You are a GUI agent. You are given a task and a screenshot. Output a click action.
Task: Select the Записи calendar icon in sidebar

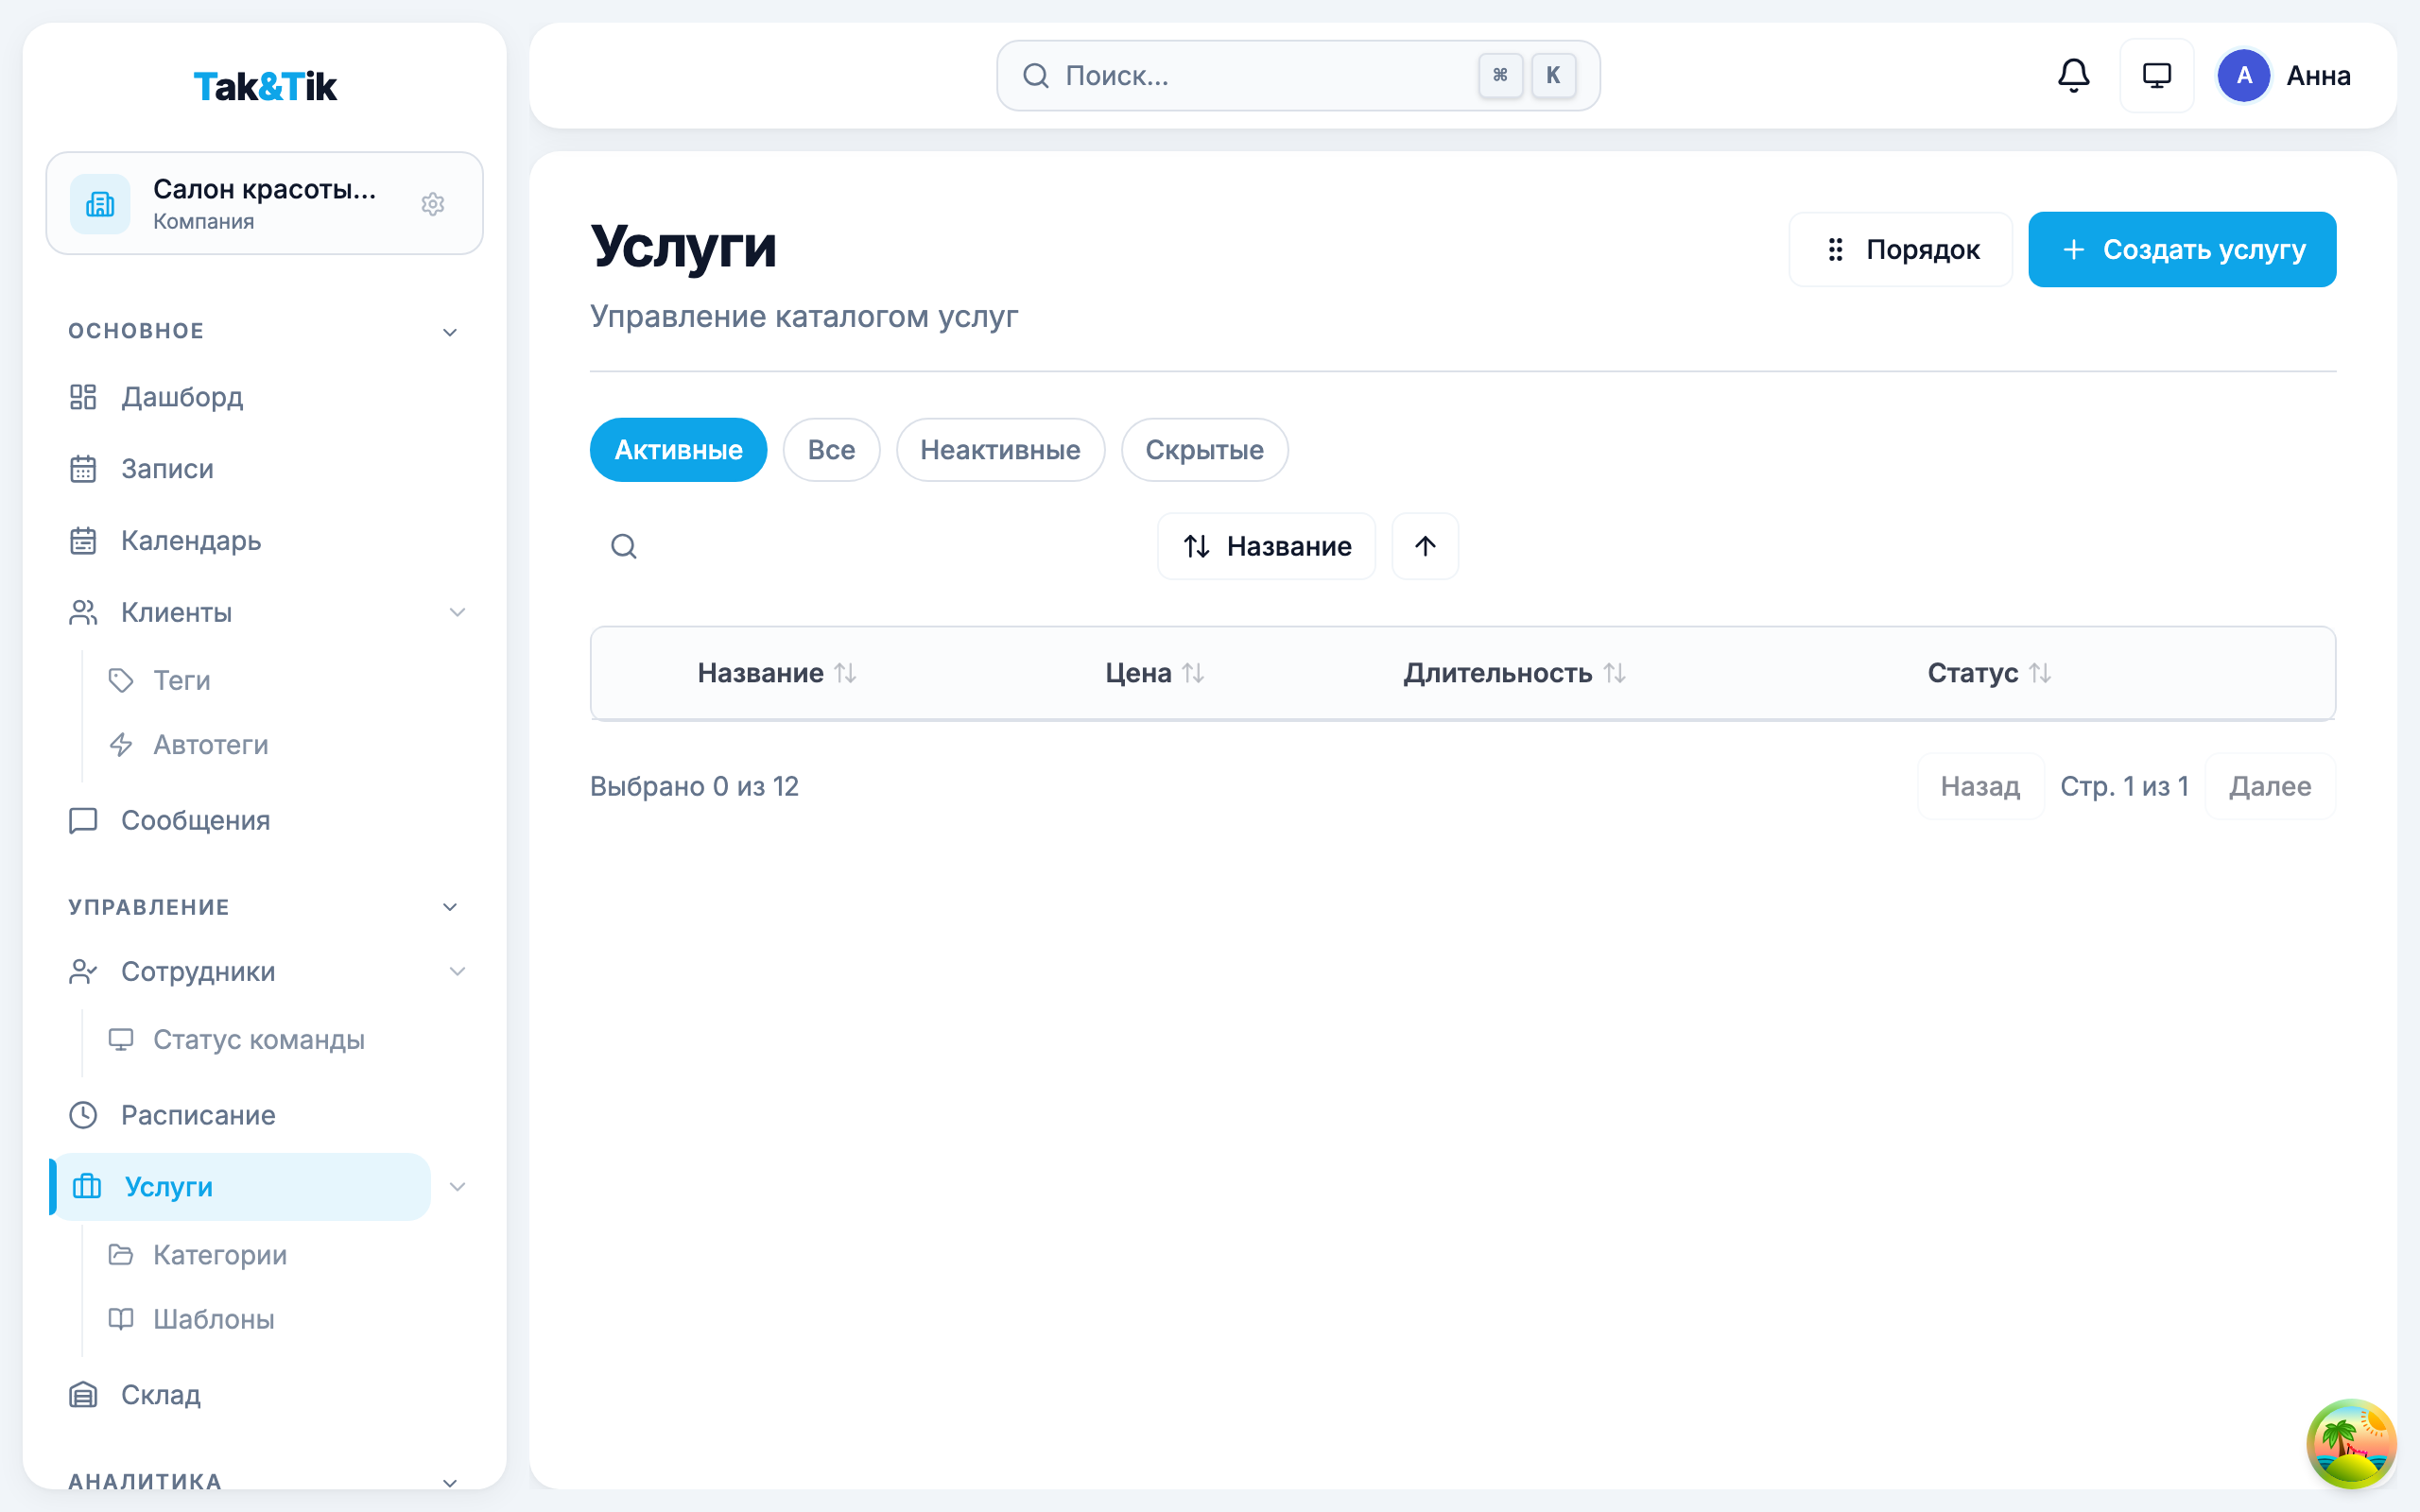[83, 469]
